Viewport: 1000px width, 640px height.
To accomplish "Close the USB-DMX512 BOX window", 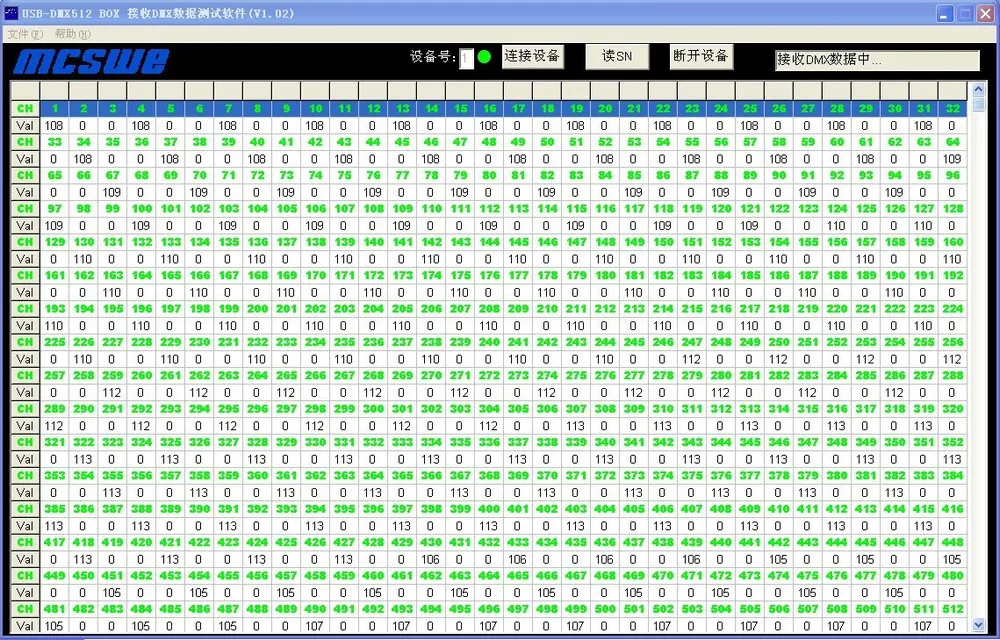I will (986, 13).
